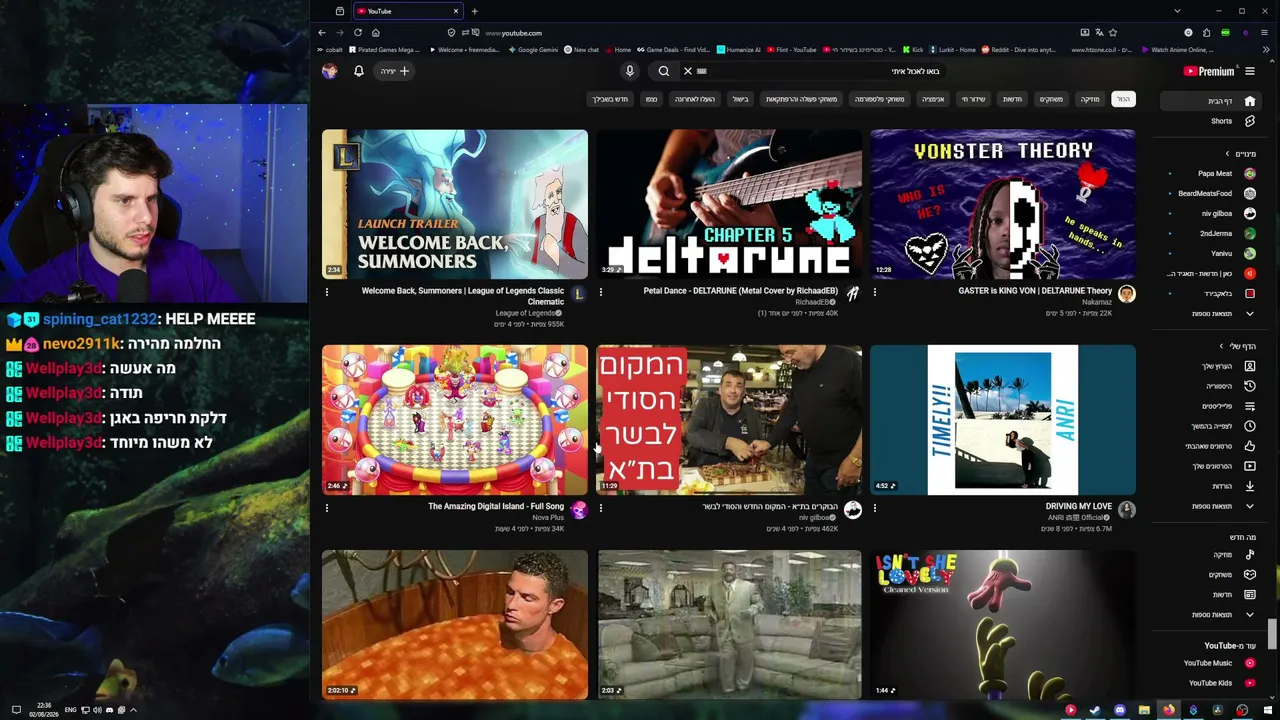Open options menu for Amazing Digital Island video
This screenshot has width=1280, height=720.
click(327, 508)
